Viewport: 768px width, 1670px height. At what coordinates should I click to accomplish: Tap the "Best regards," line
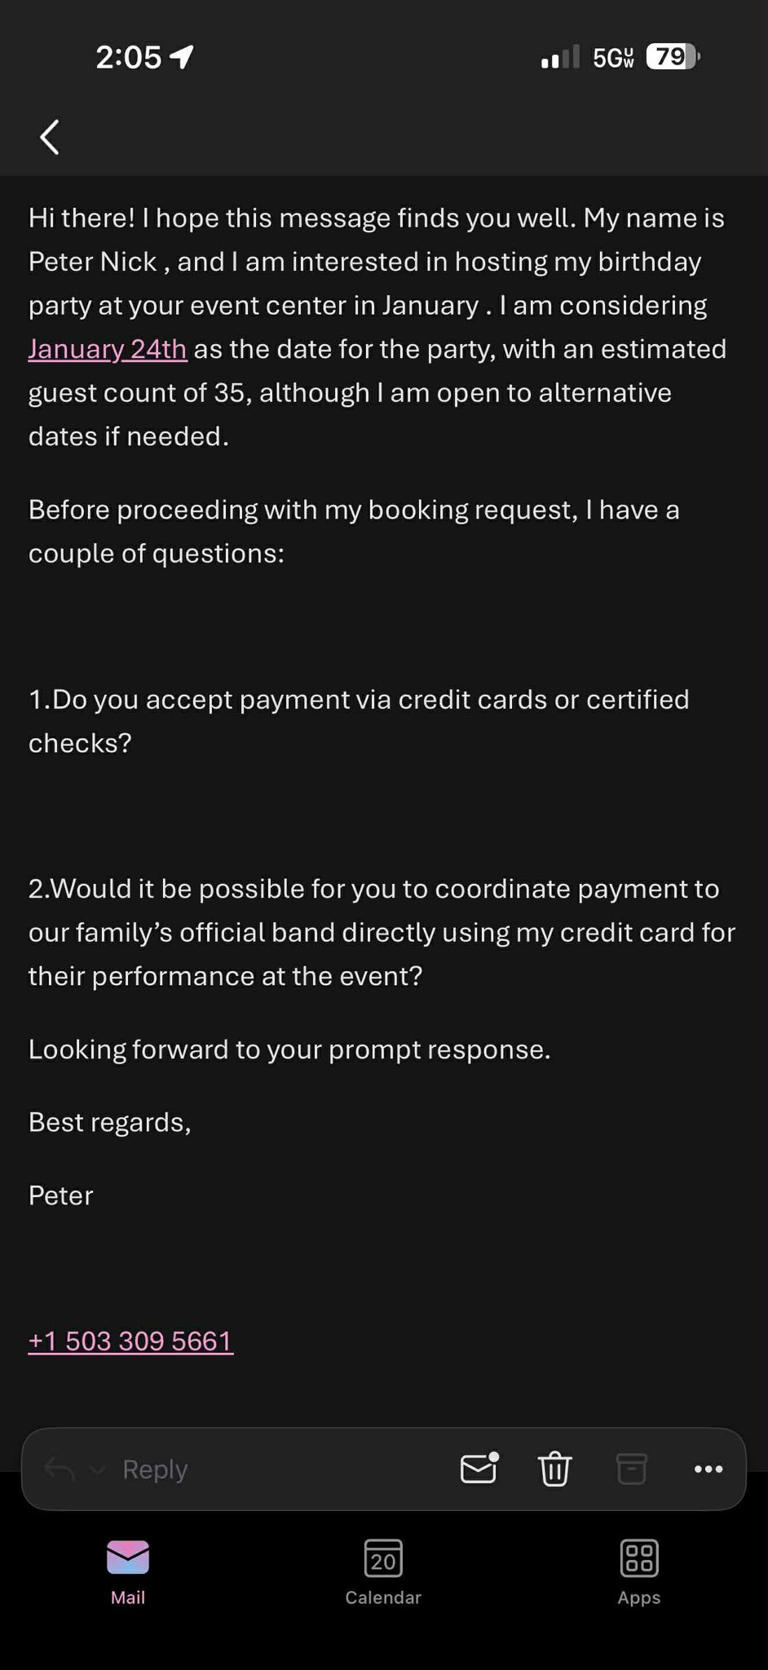(109, 1122)
